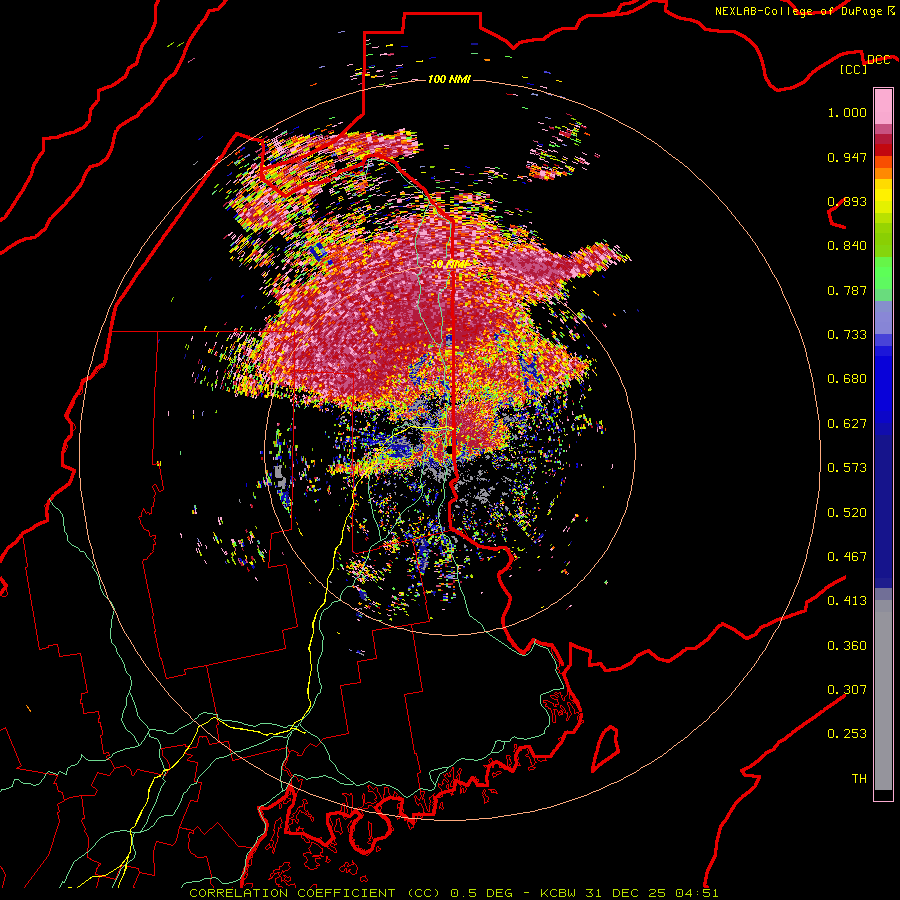The image size is (900, 900).
Task: Pick the light pink color bar segment
Action: click(883, 106)
